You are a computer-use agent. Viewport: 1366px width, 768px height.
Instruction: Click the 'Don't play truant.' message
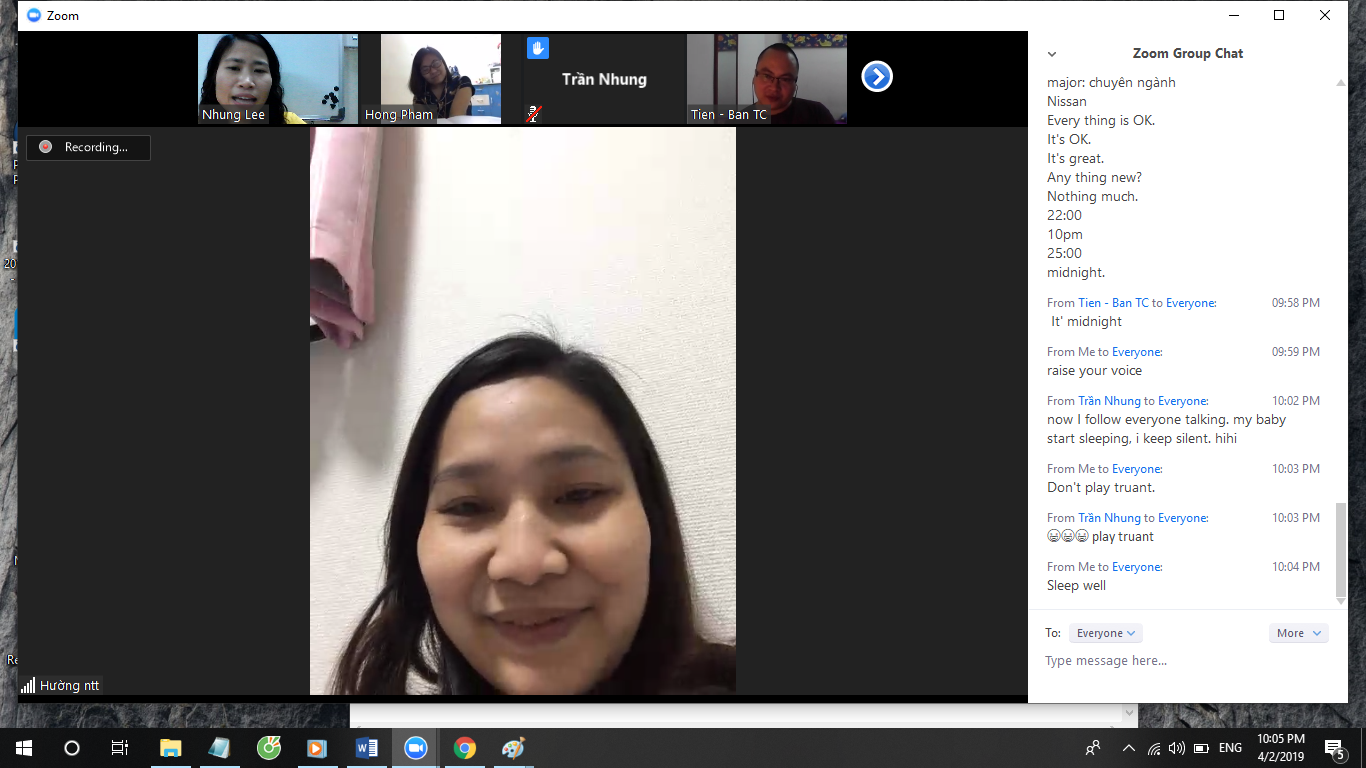[x=1101, y=488]
